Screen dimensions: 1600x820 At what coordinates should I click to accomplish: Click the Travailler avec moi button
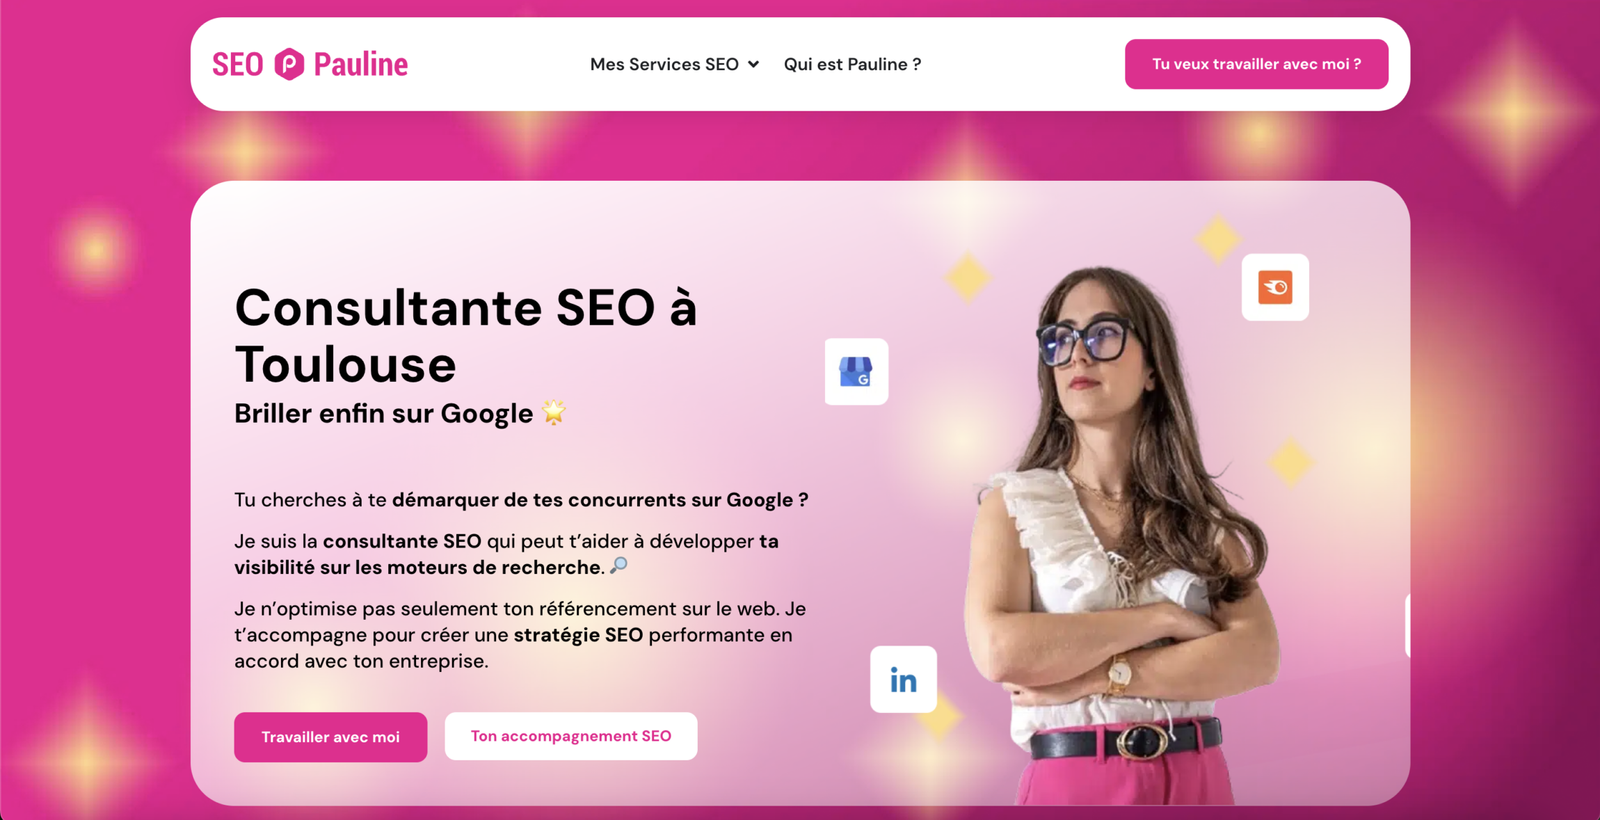coord(330,737)
